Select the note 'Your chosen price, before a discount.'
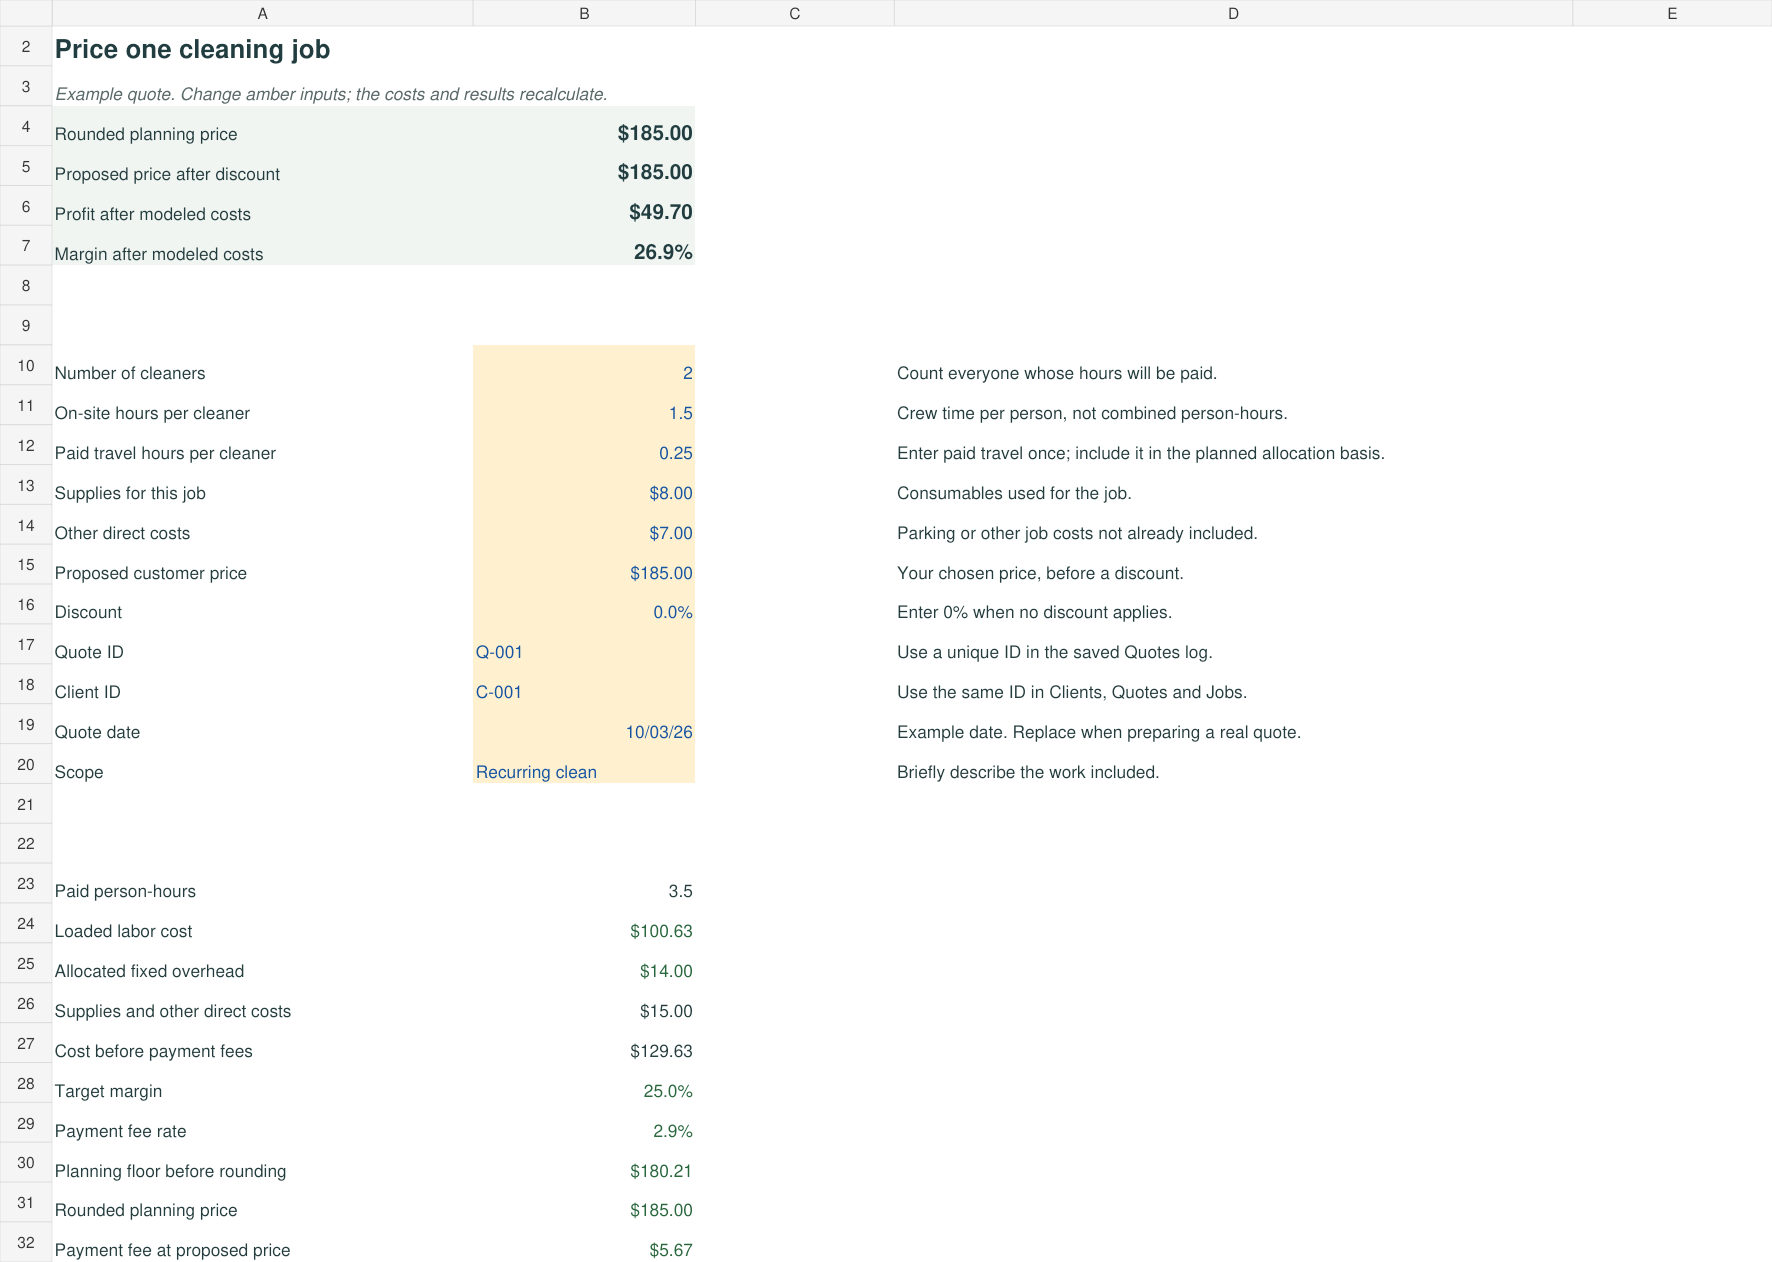Screen dimensions: 1772x1262 1040,573
